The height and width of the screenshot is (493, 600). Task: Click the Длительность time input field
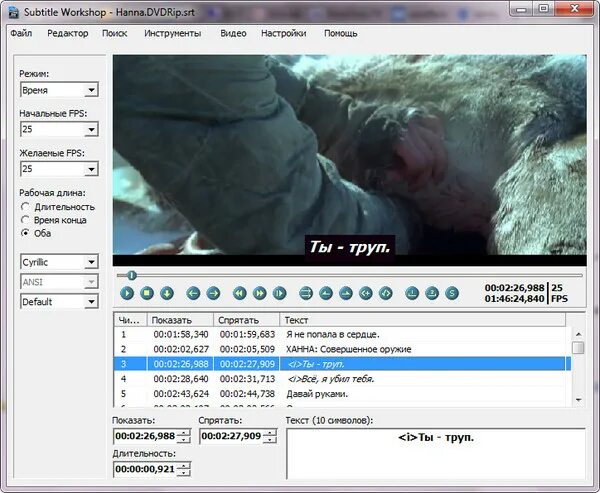[x=146, y=469]
